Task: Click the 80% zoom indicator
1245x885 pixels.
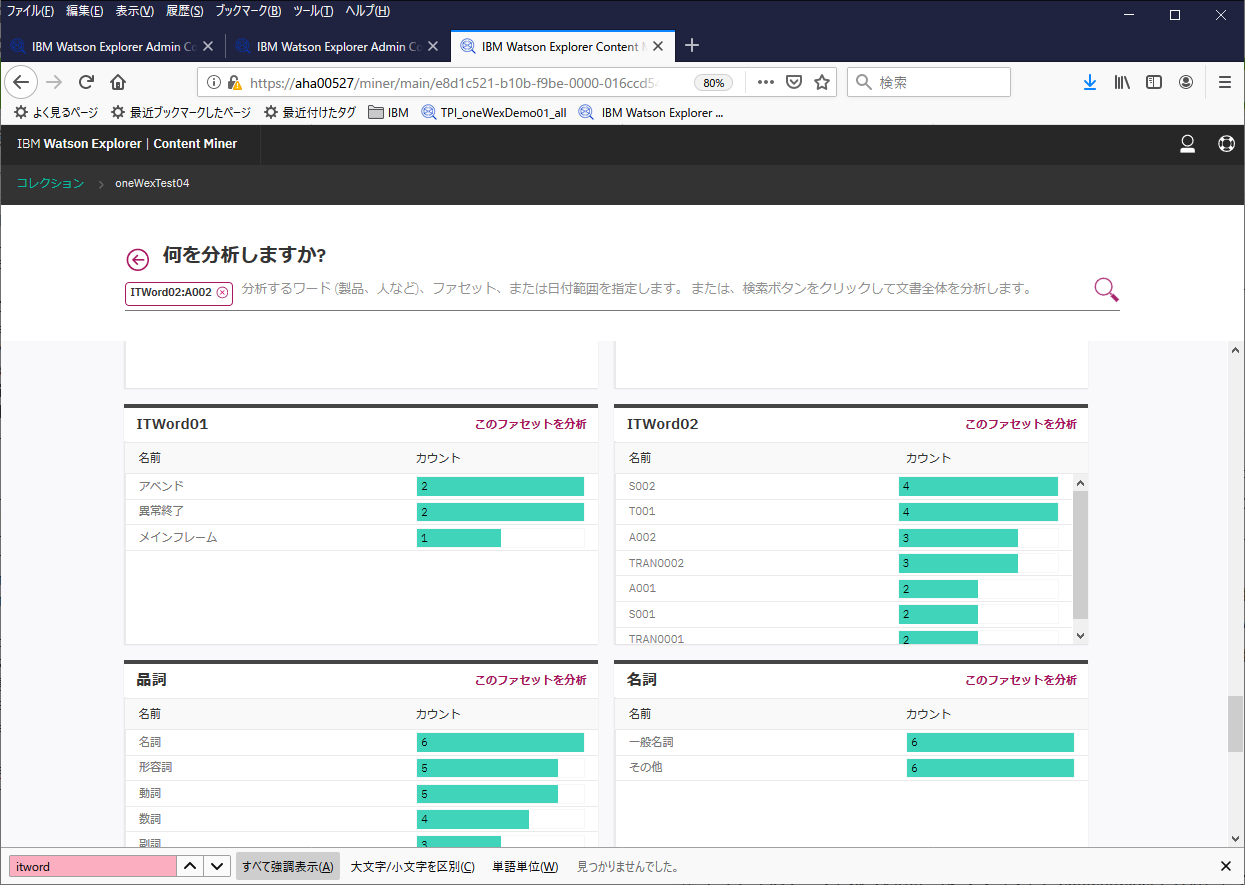Action: click(x=714, y=83)
